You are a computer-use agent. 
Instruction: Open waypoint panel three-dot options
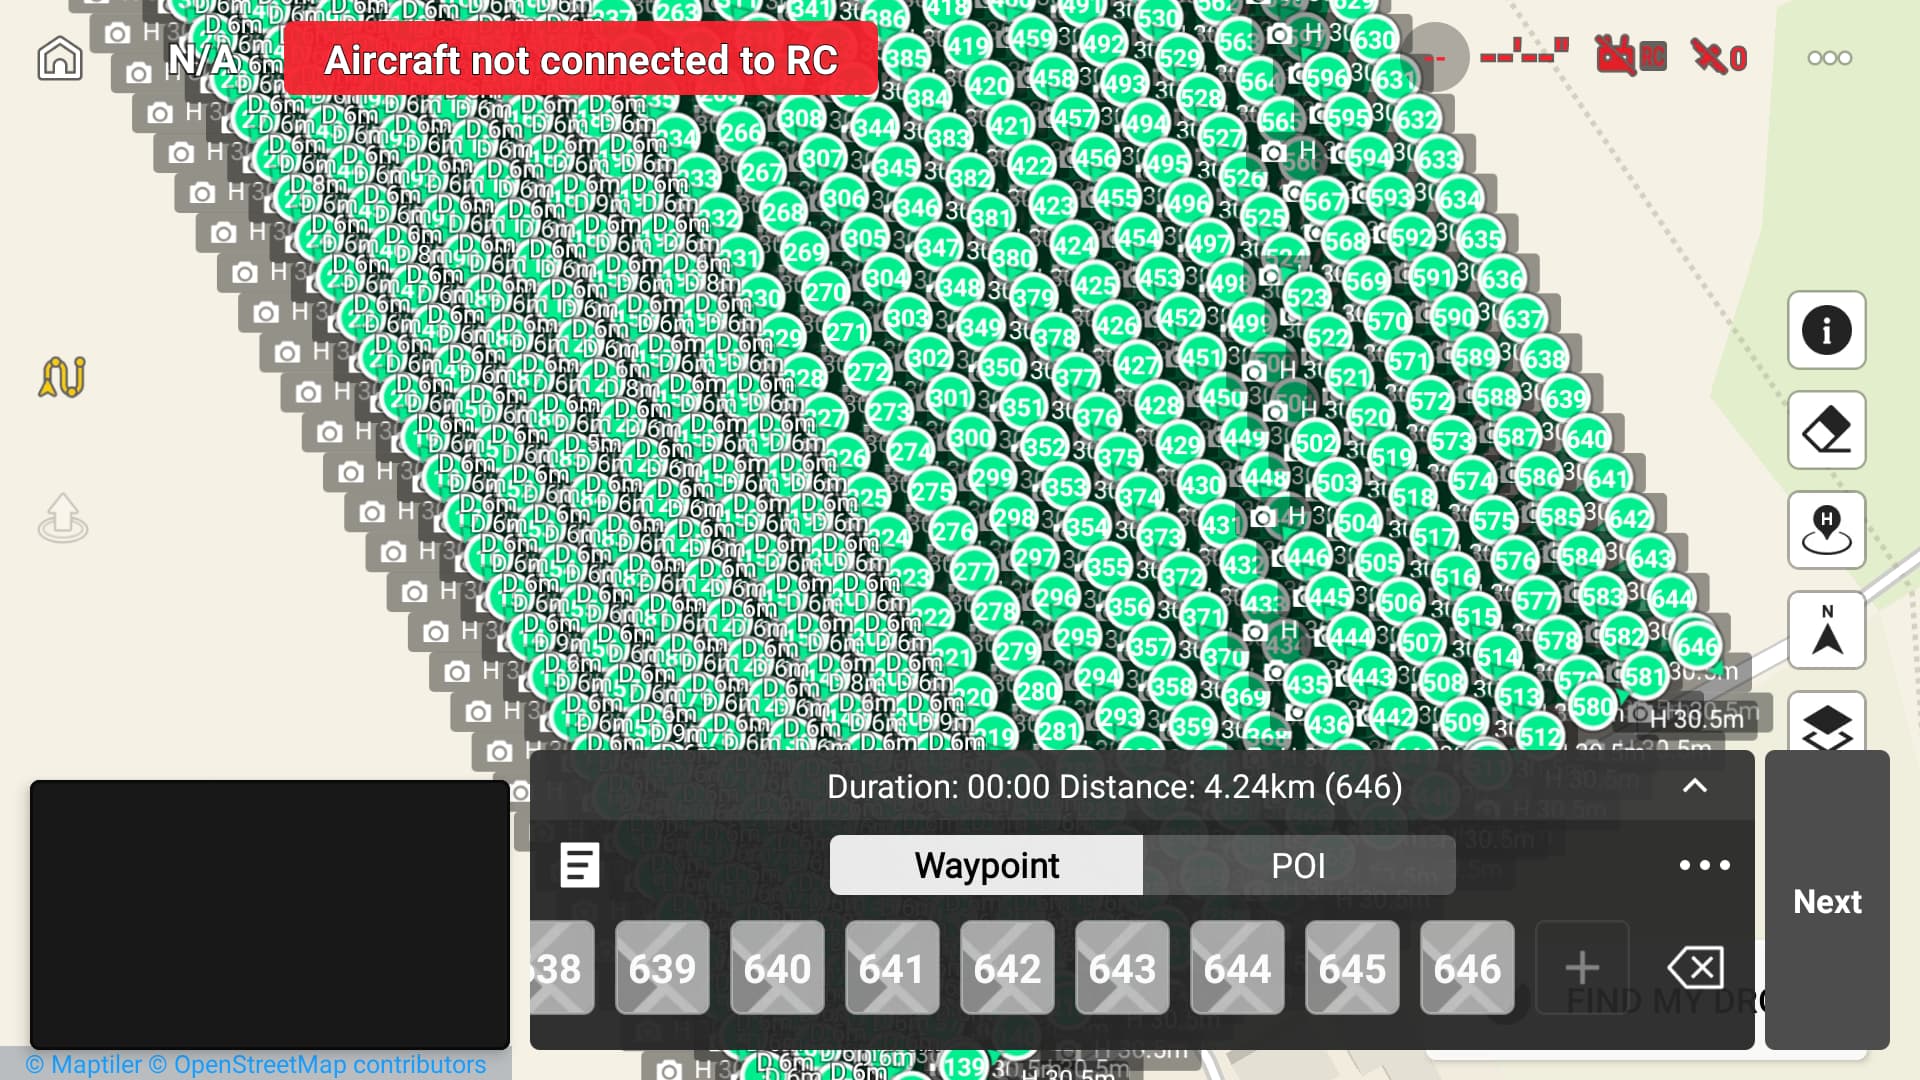[x=1704, y=865]
